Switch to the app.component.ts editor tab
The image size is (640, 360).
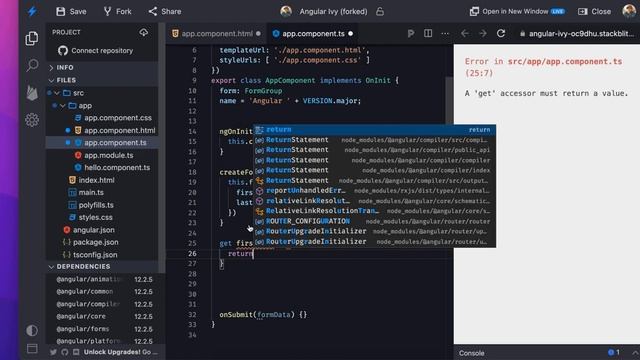313,33
